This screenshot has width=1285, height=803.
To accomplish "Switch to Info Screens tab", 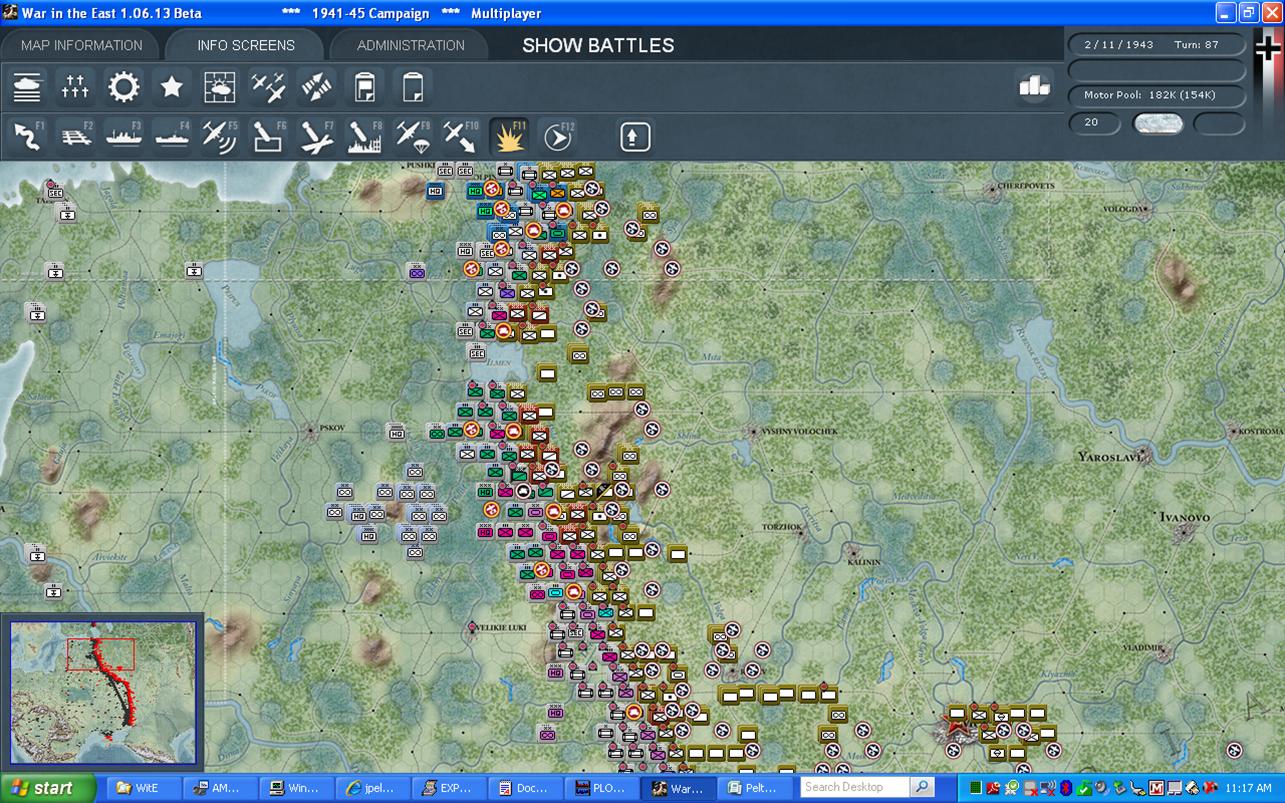I will click(x=246, y=45).
